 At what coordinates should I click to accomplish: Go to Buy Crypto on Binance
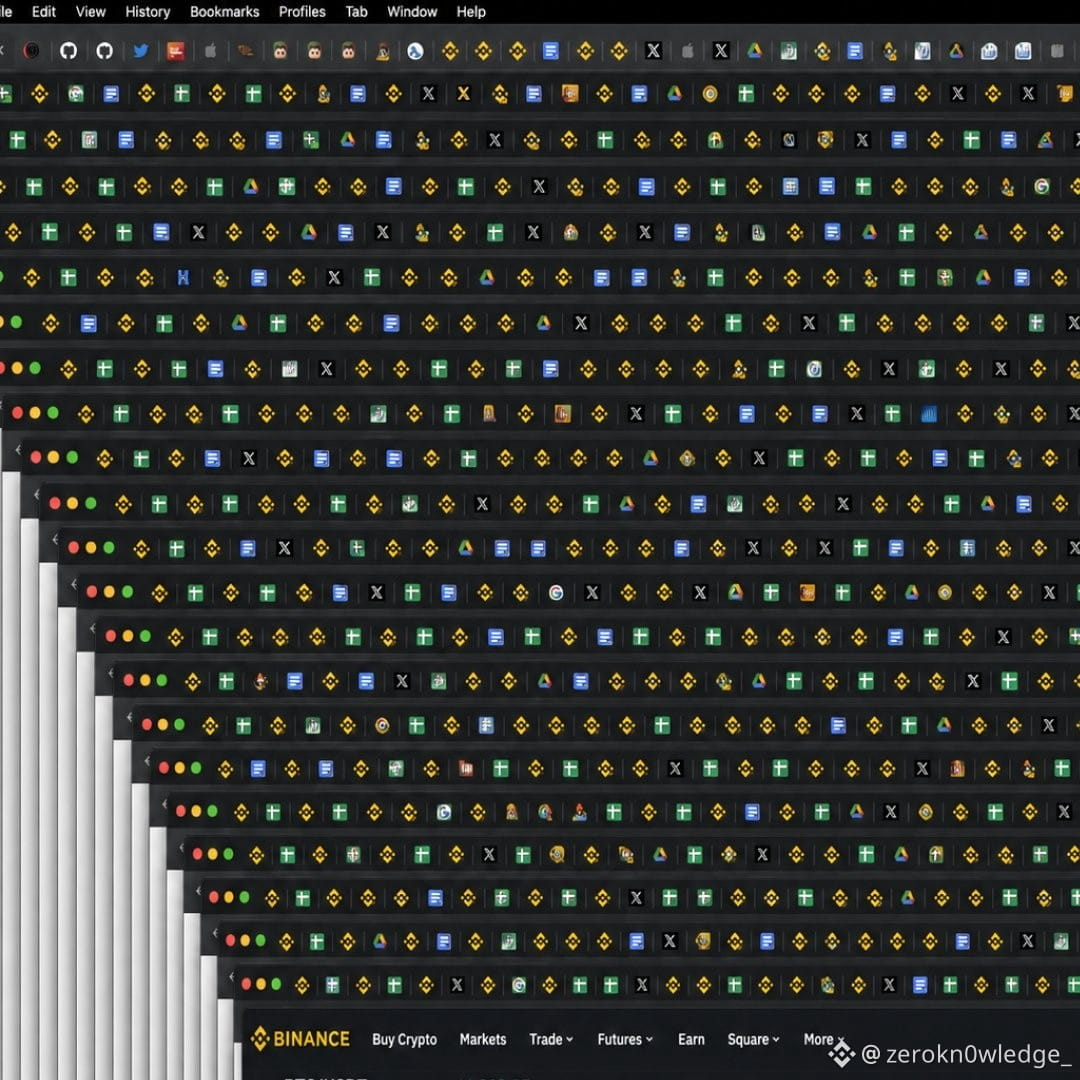[404, 1039]
